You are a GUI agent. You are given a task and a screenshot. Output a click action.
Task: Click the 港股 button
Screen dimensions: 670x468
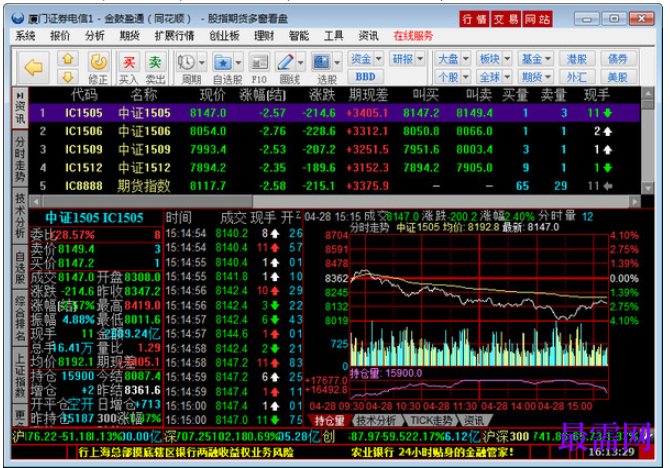pyautogui.click(x=577, y=59)
